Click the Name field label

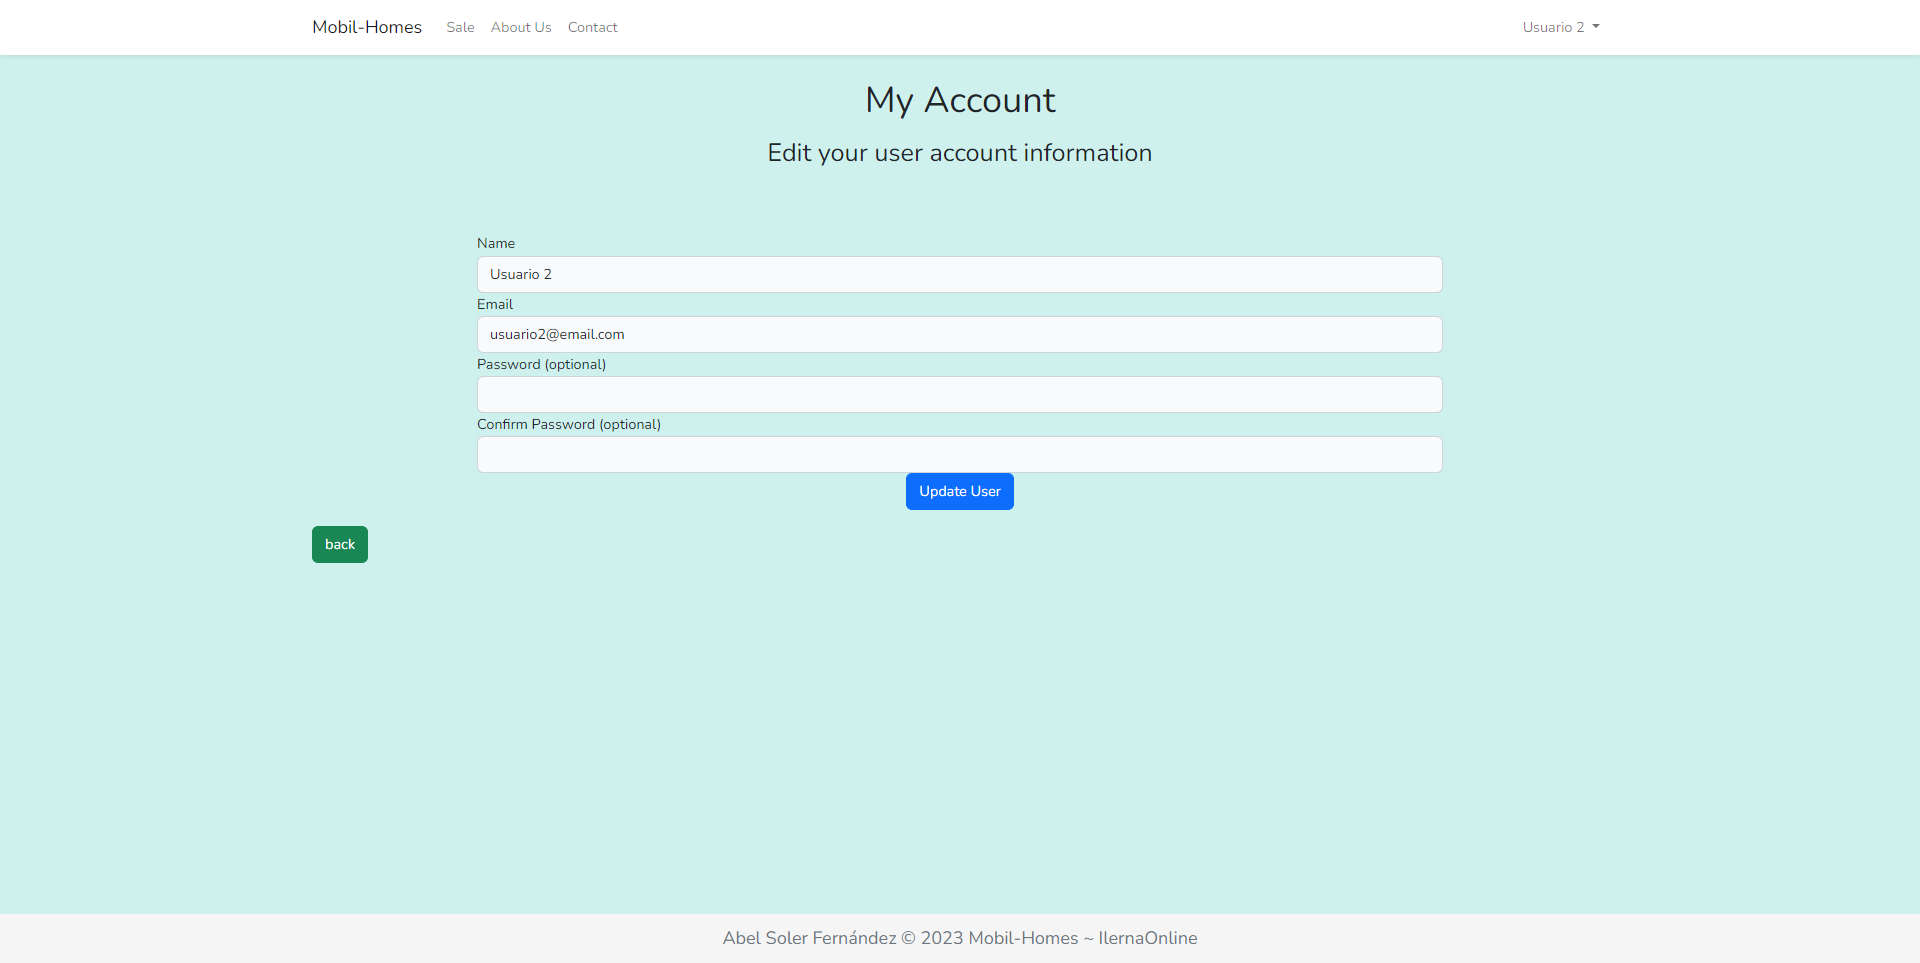click(496, 243)
